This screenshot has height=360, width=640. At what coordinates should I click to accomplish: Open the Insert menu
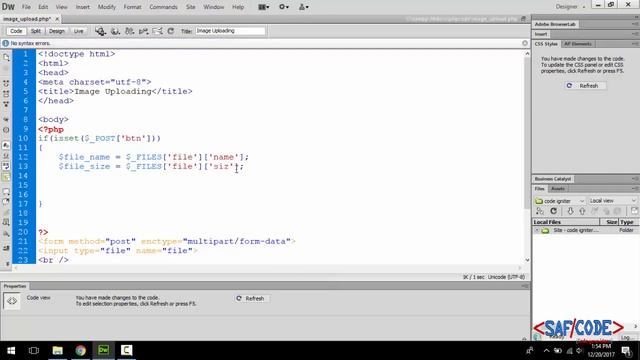[x=82, y=7]
